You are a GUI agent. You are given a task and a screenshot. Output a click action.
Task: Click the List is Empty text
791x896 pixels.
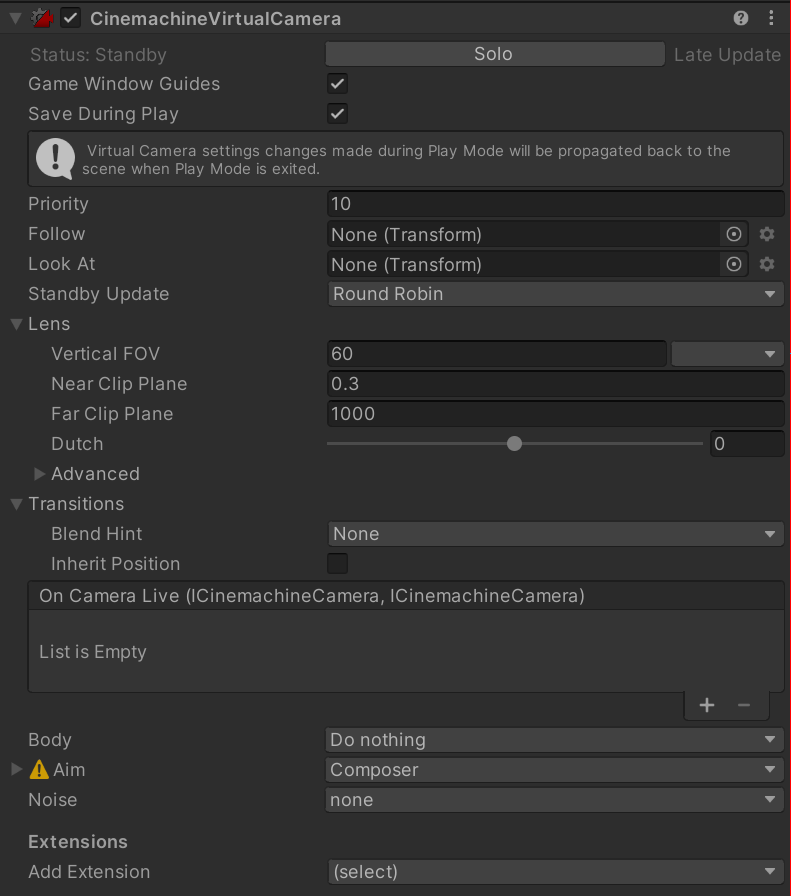(x=93, y=652)
